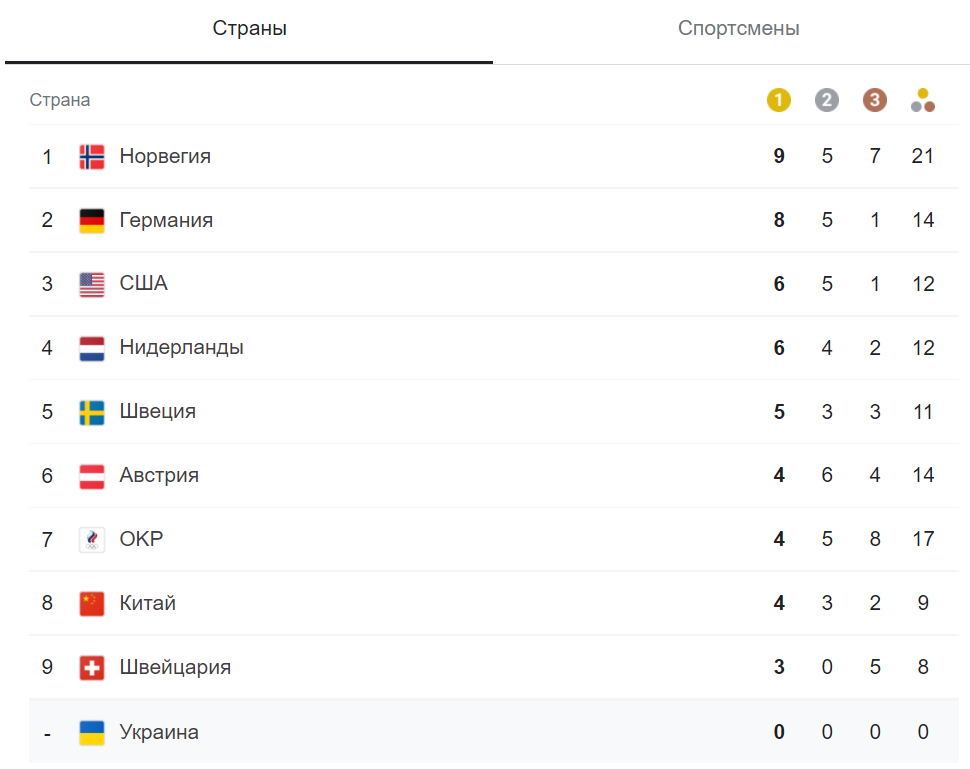
Task: Select the Германия country name
Action: point(166,220)
